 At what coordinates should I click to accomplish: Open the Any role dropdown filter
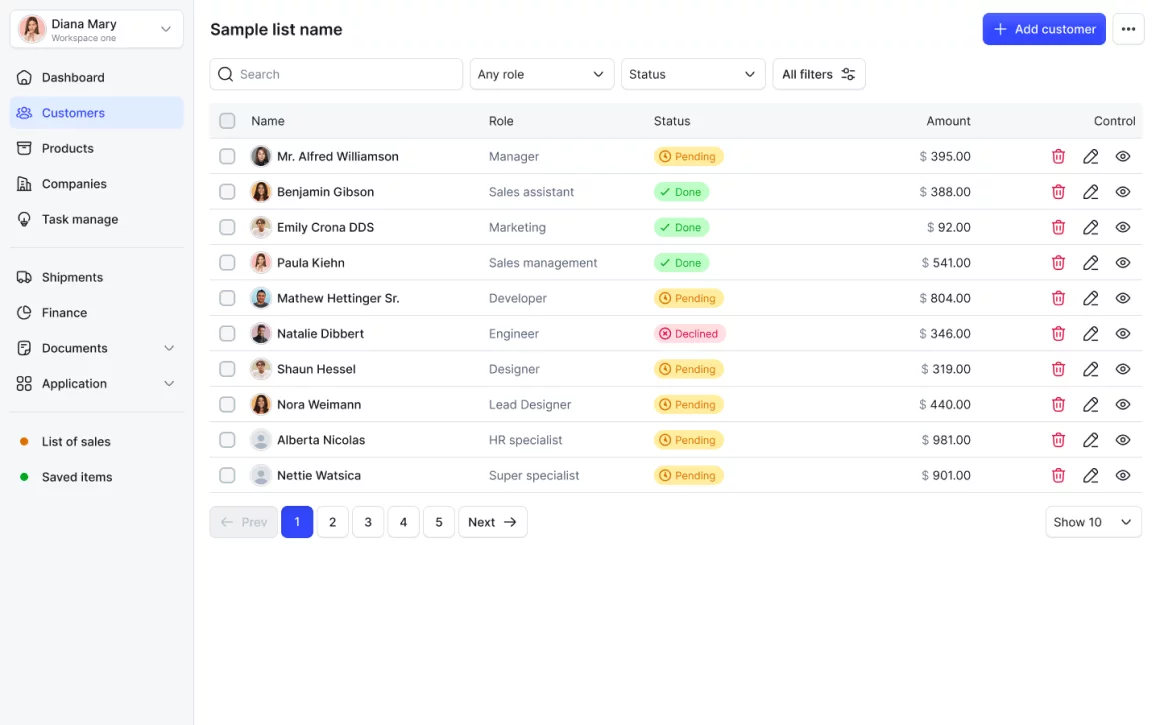tap(541, 74)
